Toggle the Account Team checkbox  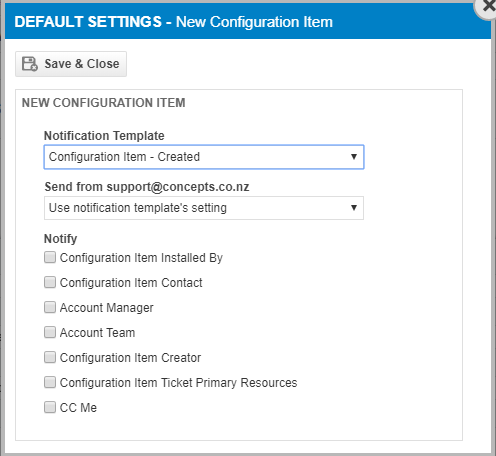[x=50, y=332]
